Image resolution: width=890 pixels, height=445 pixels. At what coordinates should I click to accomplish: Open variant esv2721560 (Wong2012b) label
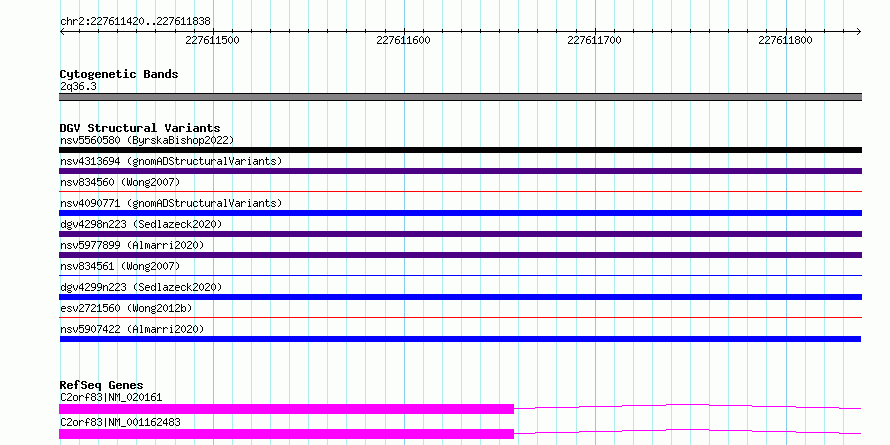pyautogui.click(x=126, y=308)
